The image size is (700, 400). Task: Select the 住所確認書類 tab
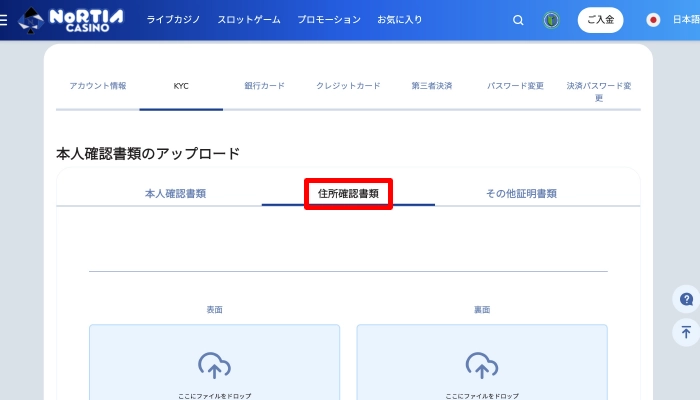tap(348, 194)
